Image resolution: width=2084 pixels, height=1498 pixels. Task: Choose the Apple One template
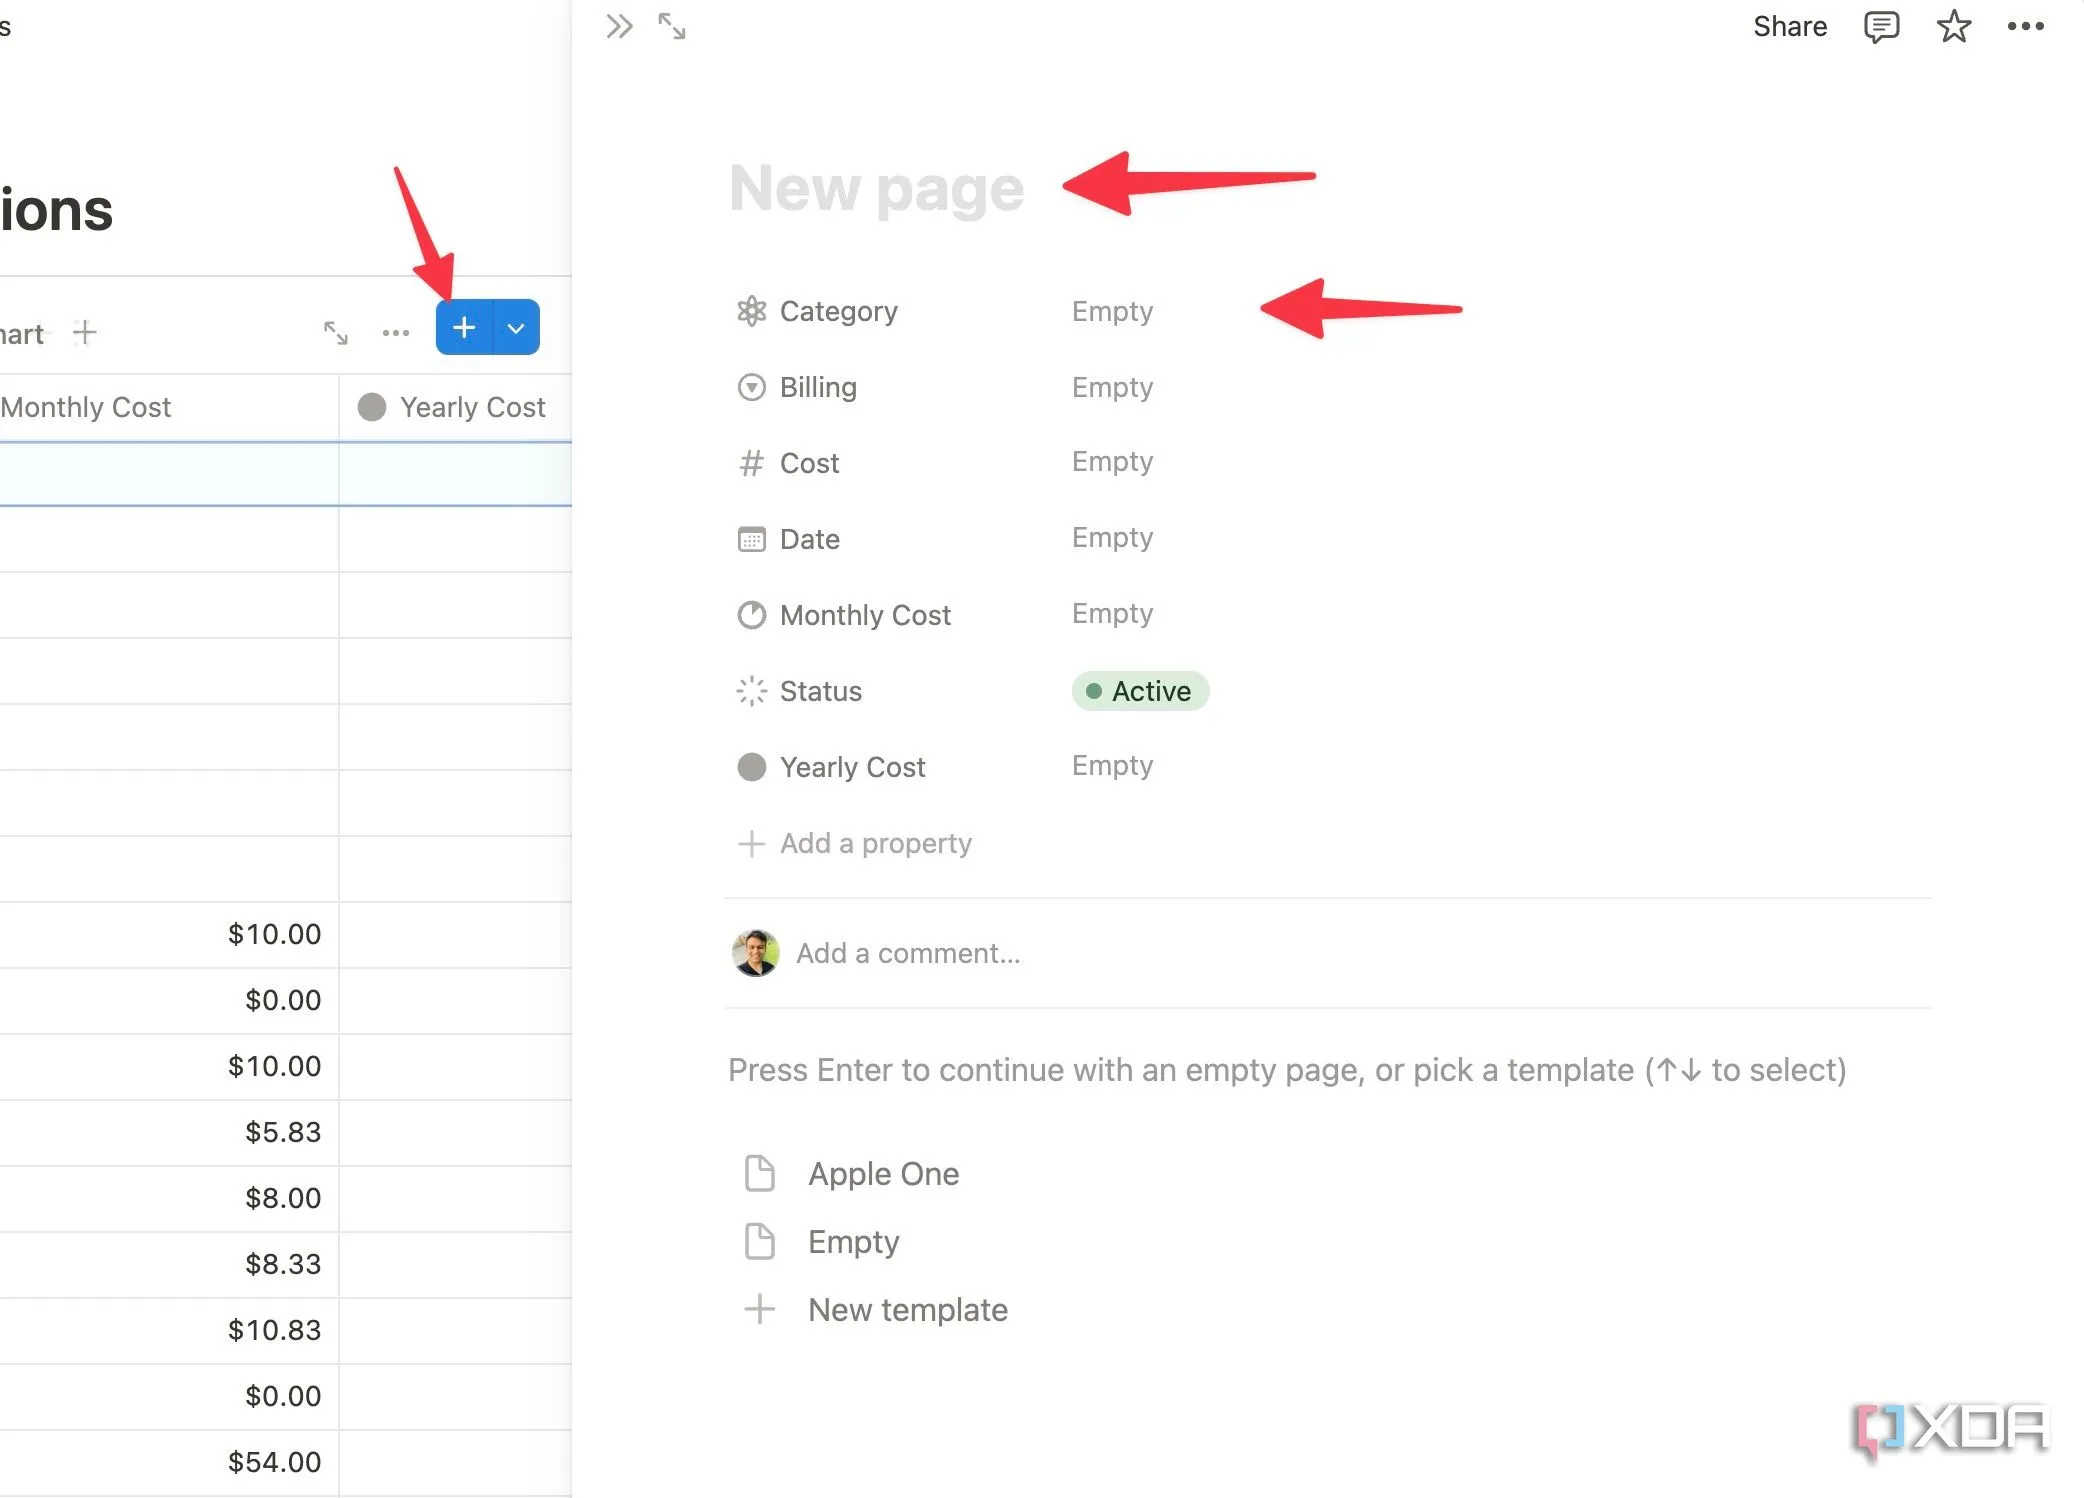point(883,1173)
